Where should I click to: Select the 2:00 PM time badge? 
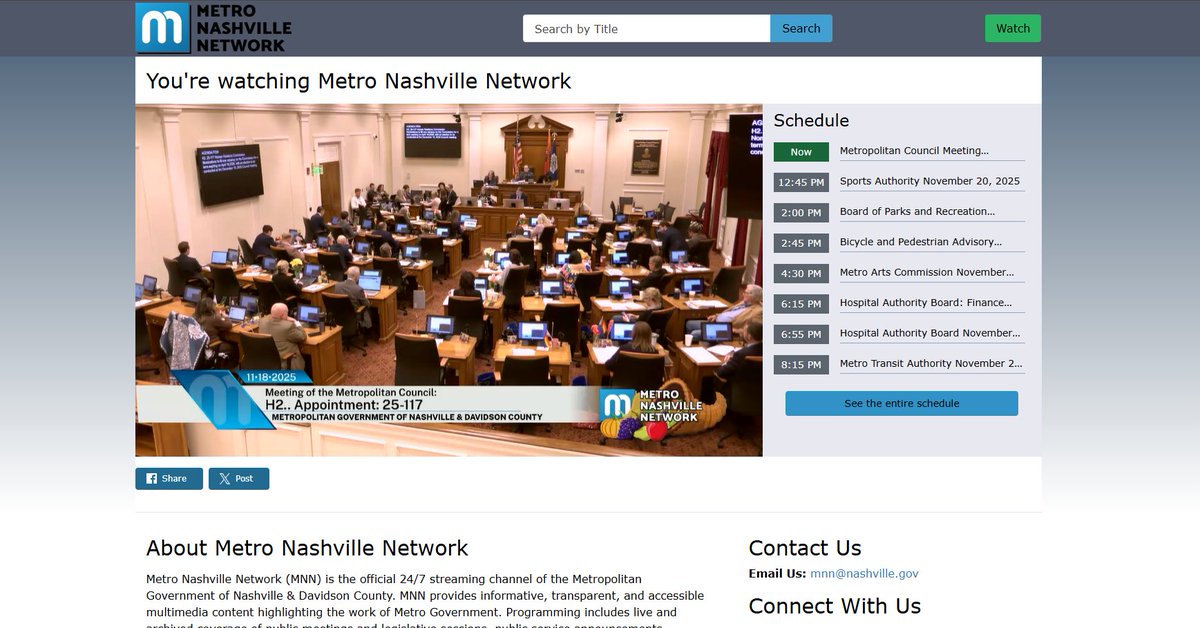coord(801,213)
